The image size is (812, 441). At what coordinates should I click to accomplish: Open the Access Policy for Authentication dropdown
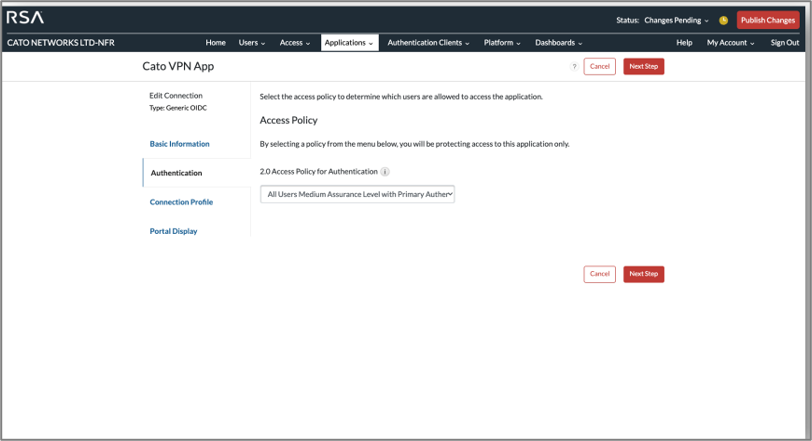[357, 194]
